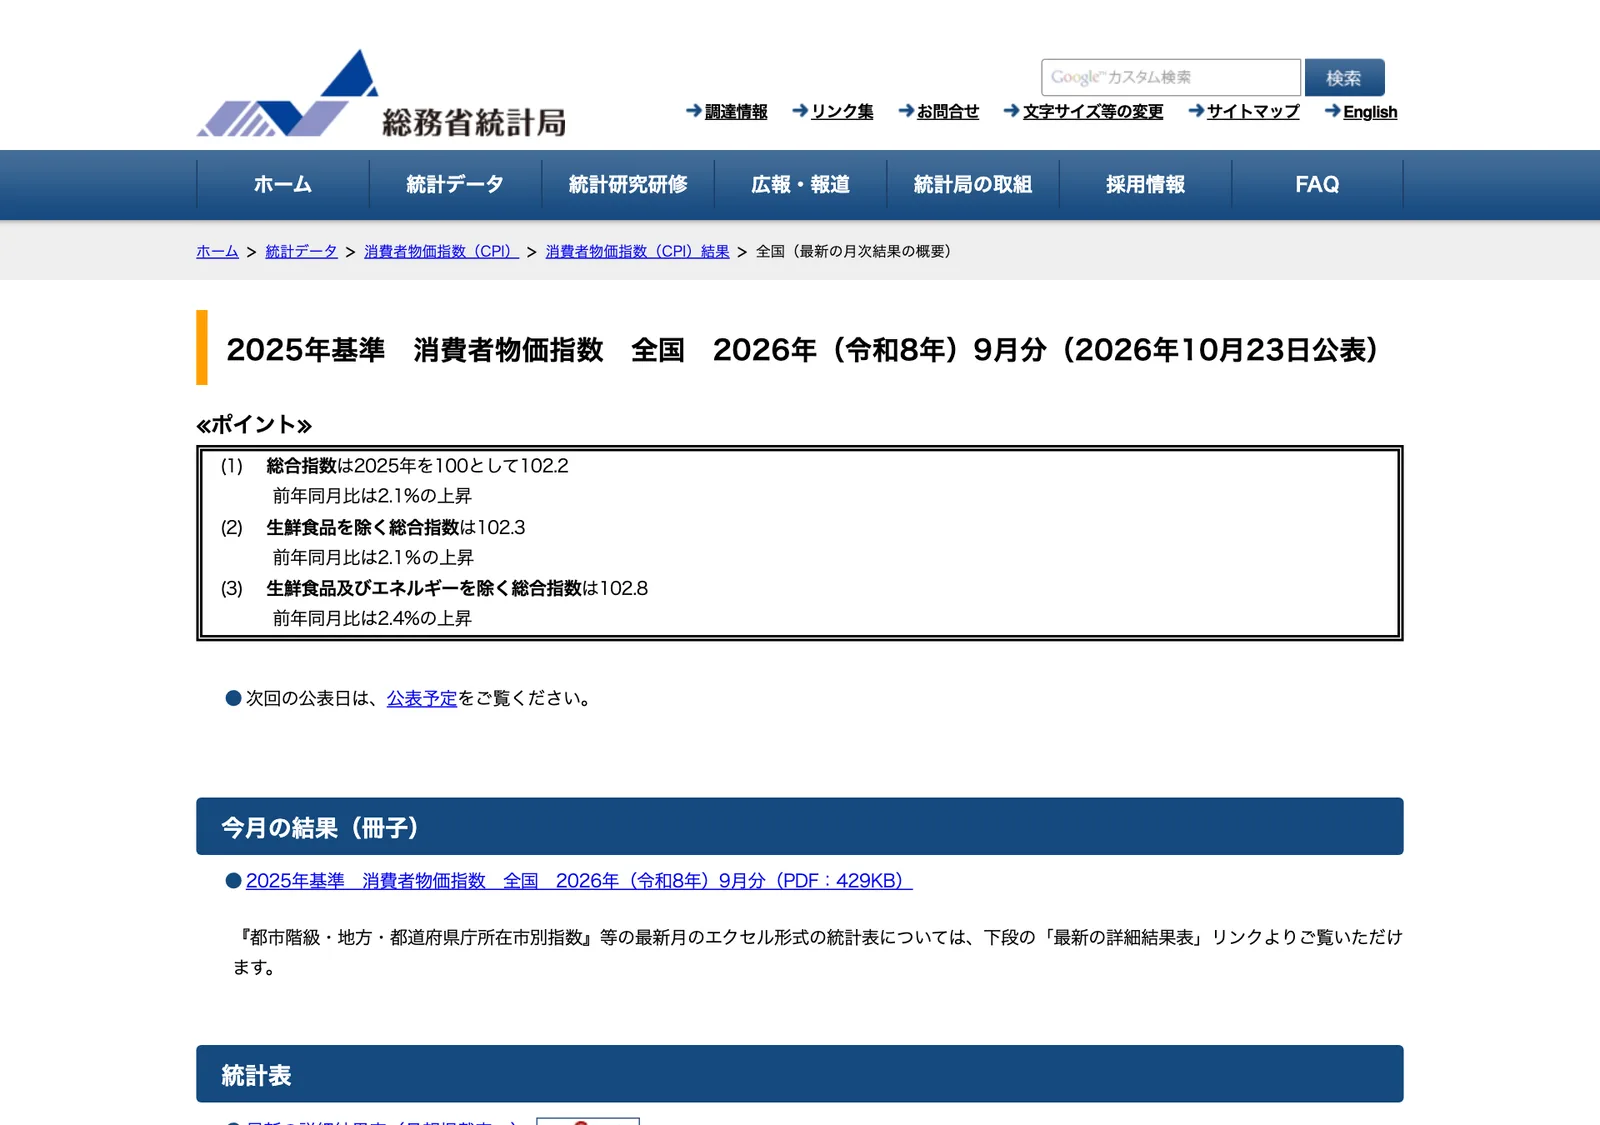
Task: Open the ホーム navigation tab
Action: click(x=283, y=184)
